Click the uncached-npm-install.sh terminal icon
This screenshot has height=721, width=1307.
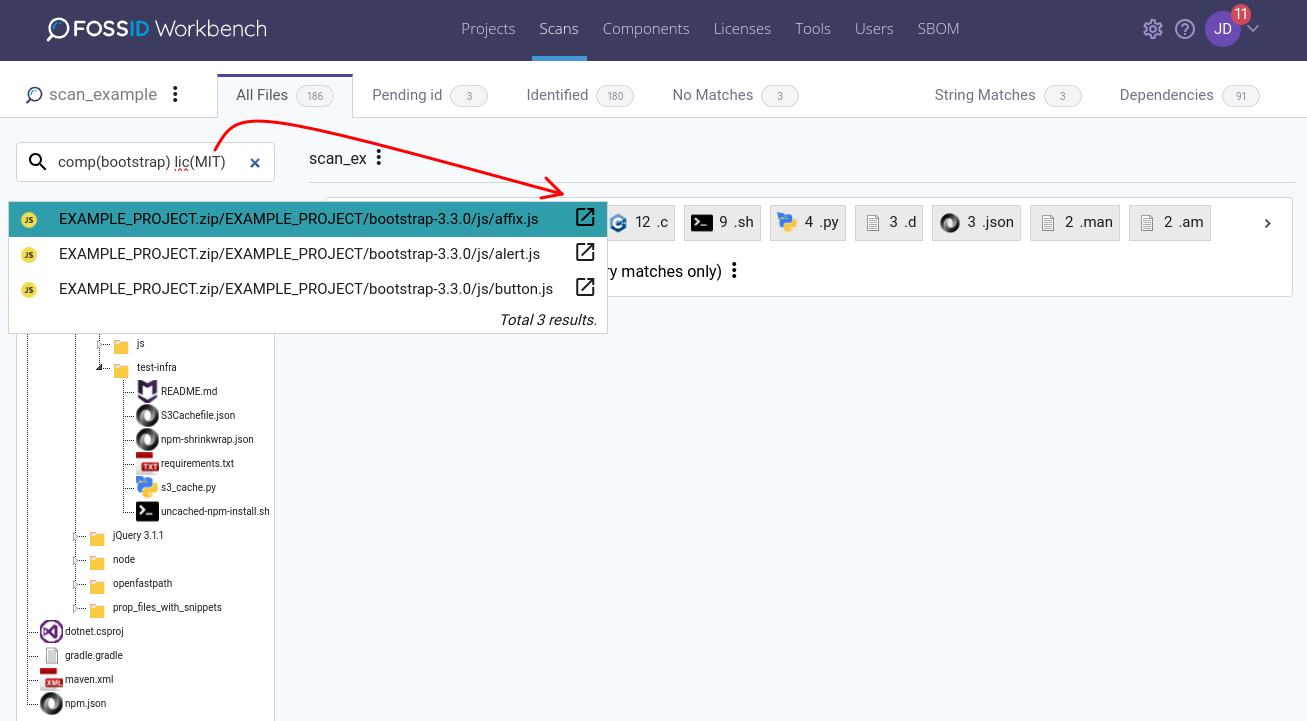pos(147,512)
